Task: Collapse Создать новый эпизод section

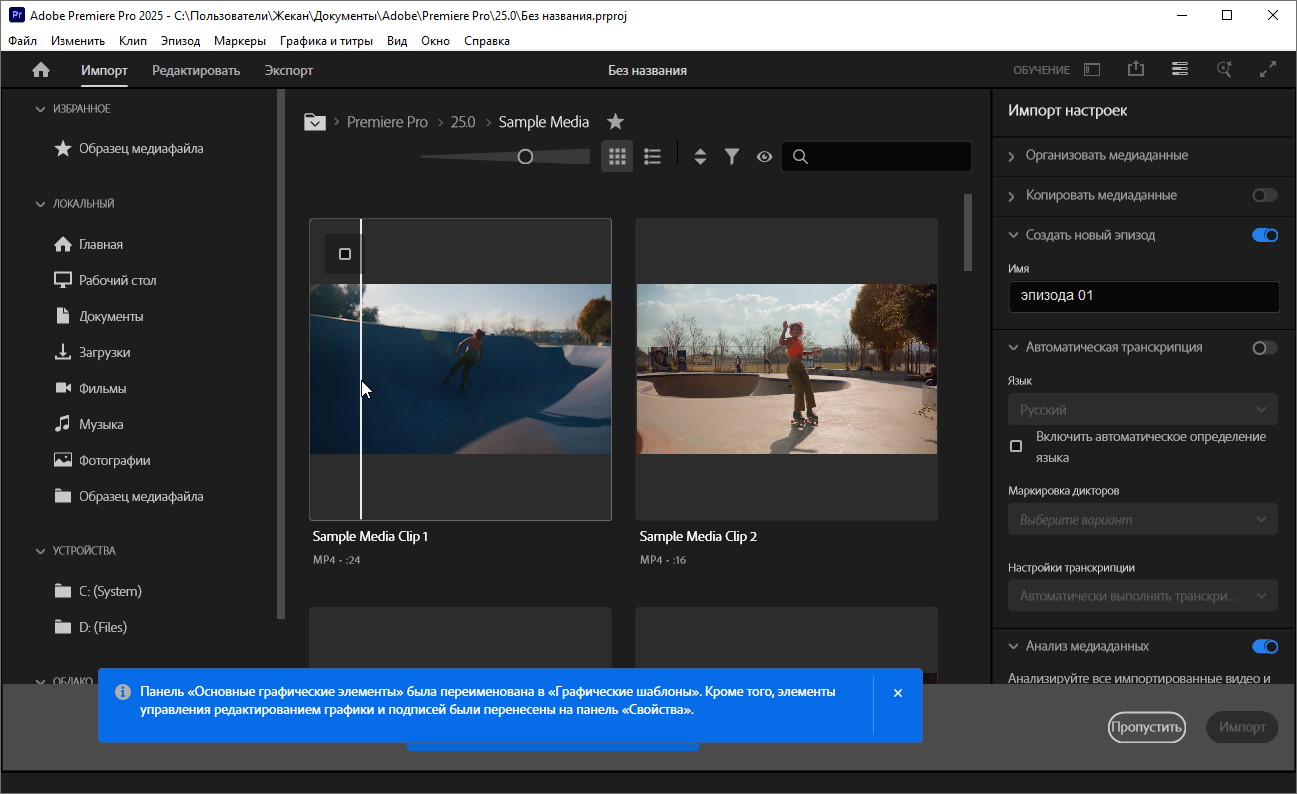Action: click(1011, 235)
